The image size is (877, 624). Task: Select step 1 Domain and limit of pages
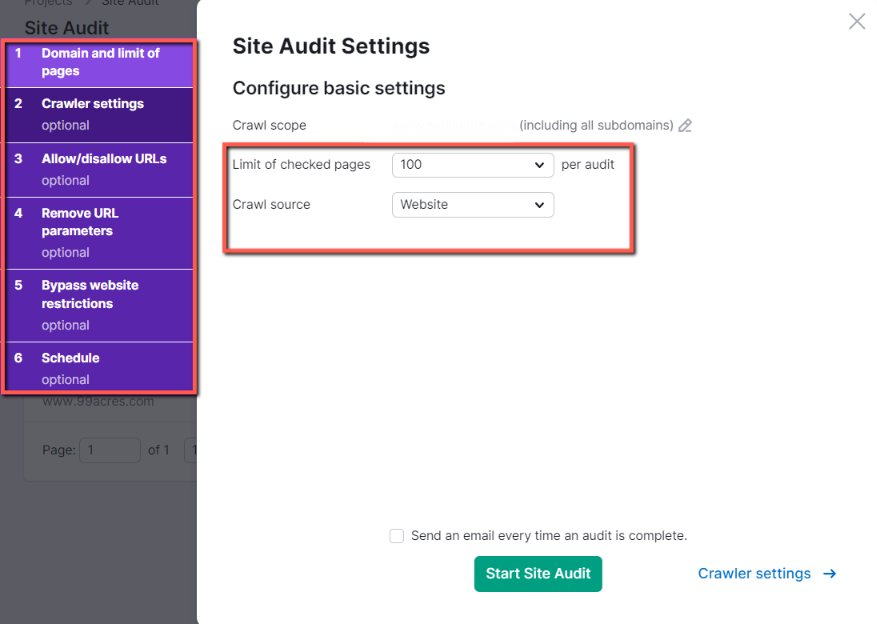pyautogui.click(x=99, y=63)
